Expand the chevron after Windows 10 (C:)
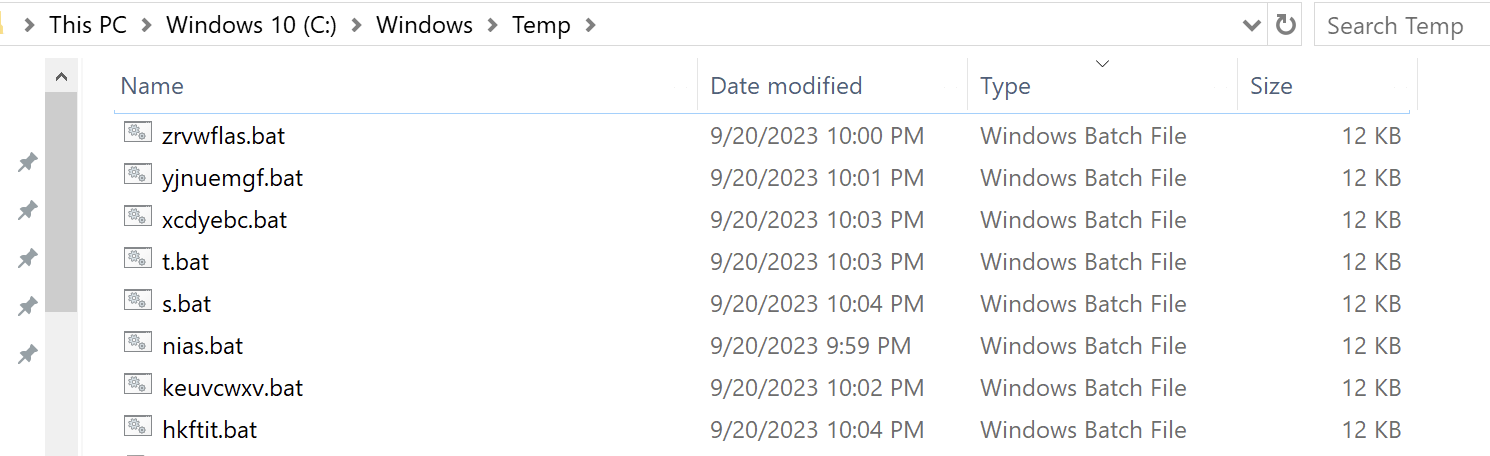Image resolution: width=1490 pixels, height=456 pixels. pyautogui.click(x=352, y=26)
